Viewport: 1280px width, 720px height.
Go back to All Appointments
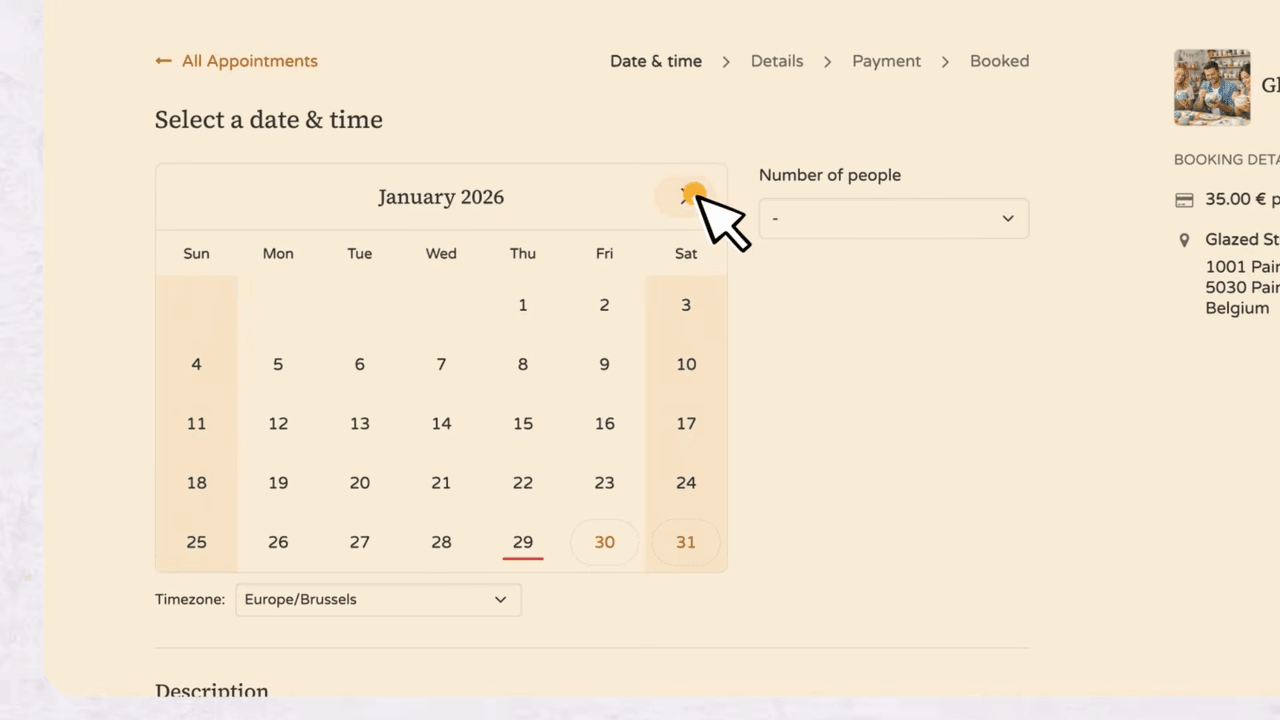pos(249,61)
